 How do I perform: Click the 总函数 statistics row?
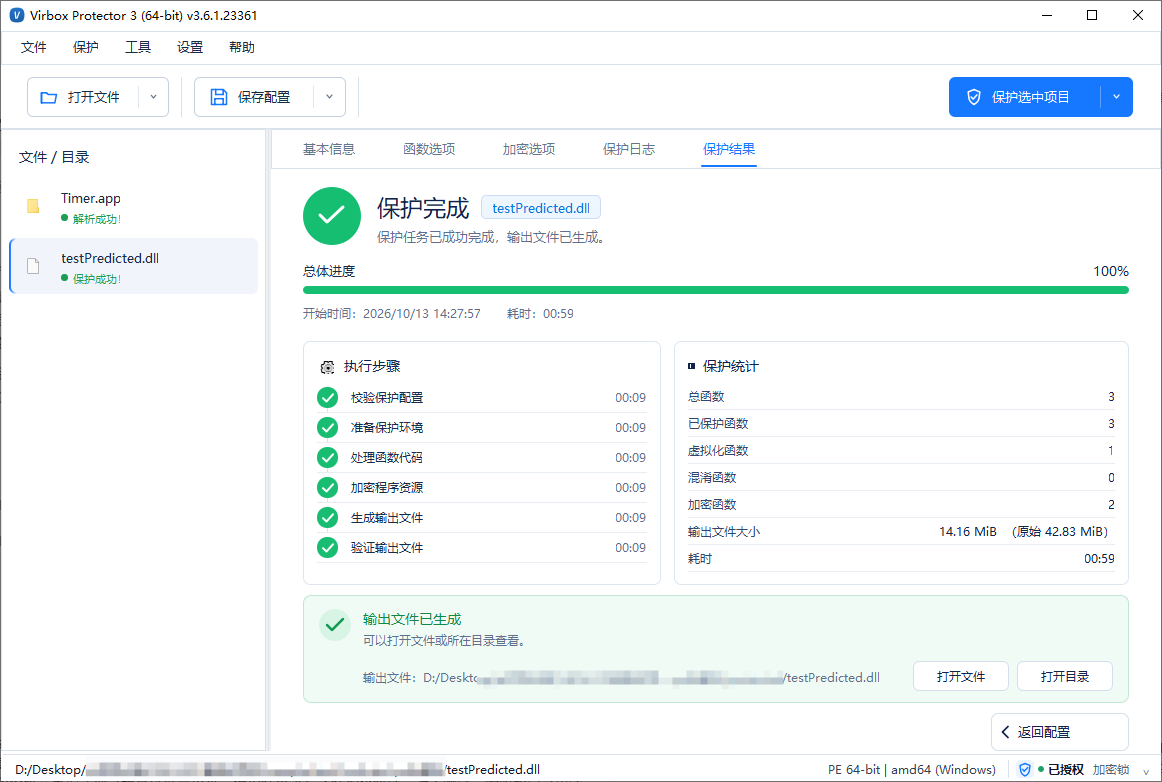tap(901, 397)
